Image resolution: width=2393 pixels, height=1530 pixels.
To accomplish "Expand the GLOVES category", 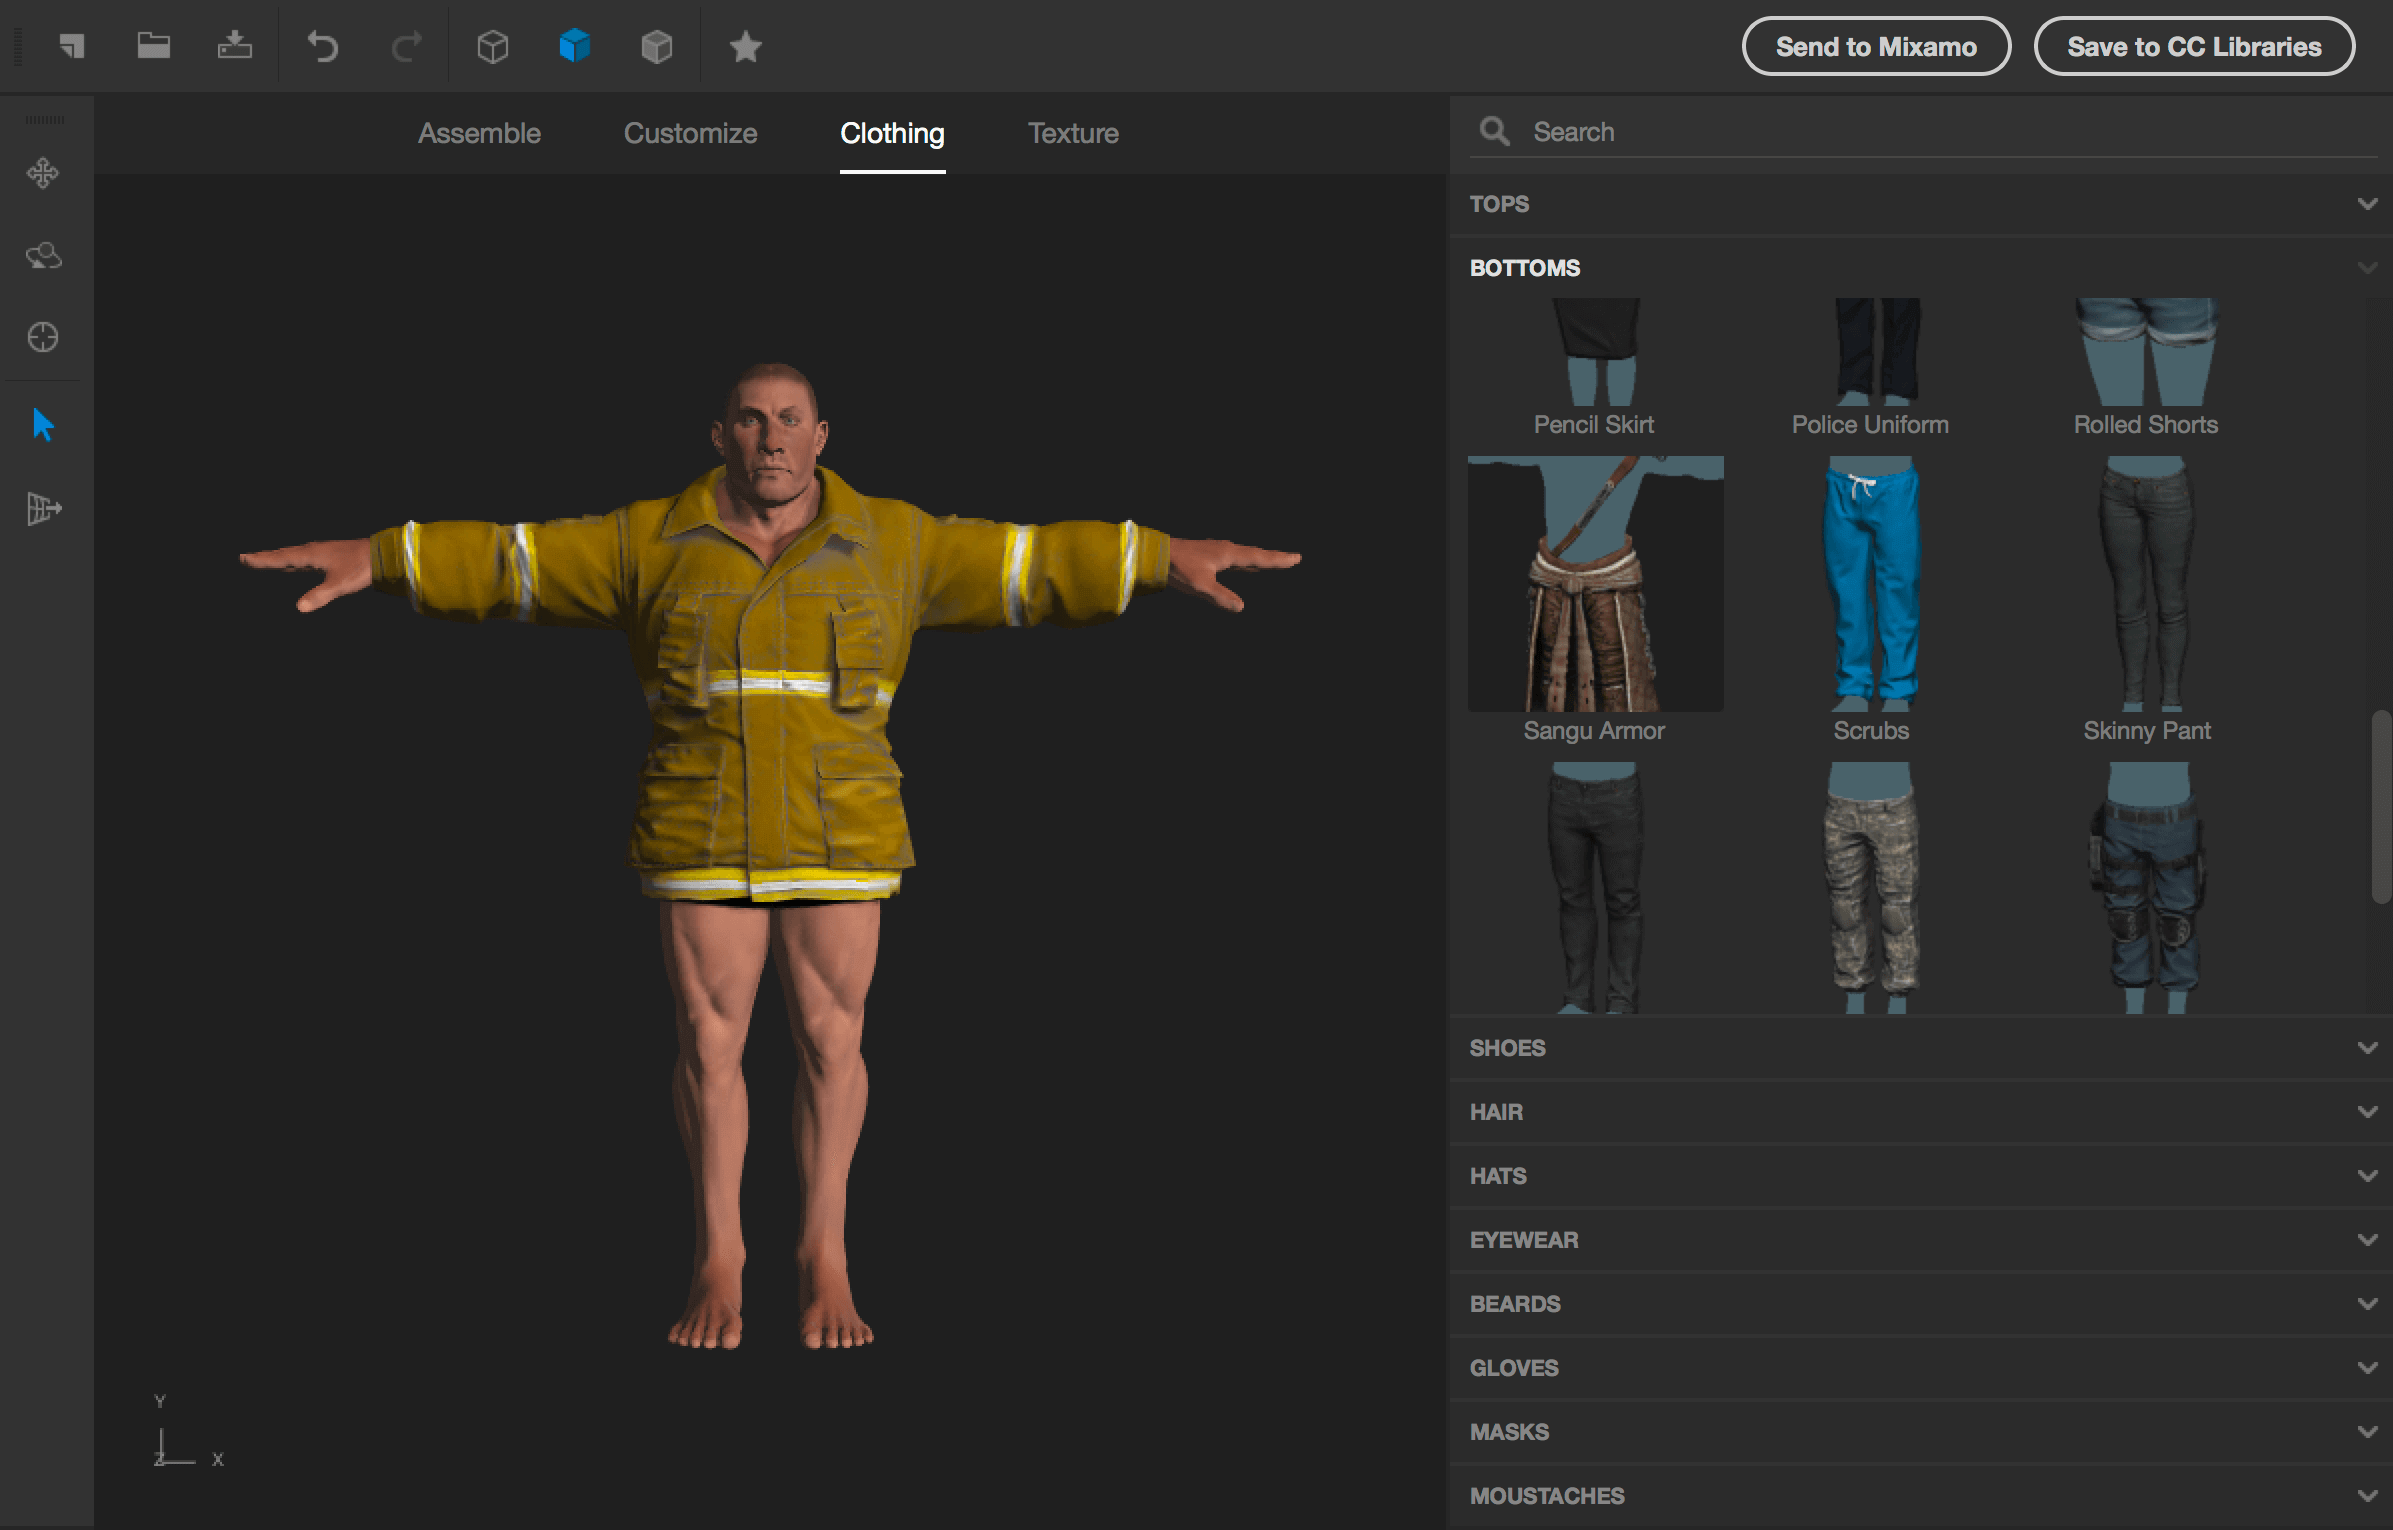I will 1920,1368.
